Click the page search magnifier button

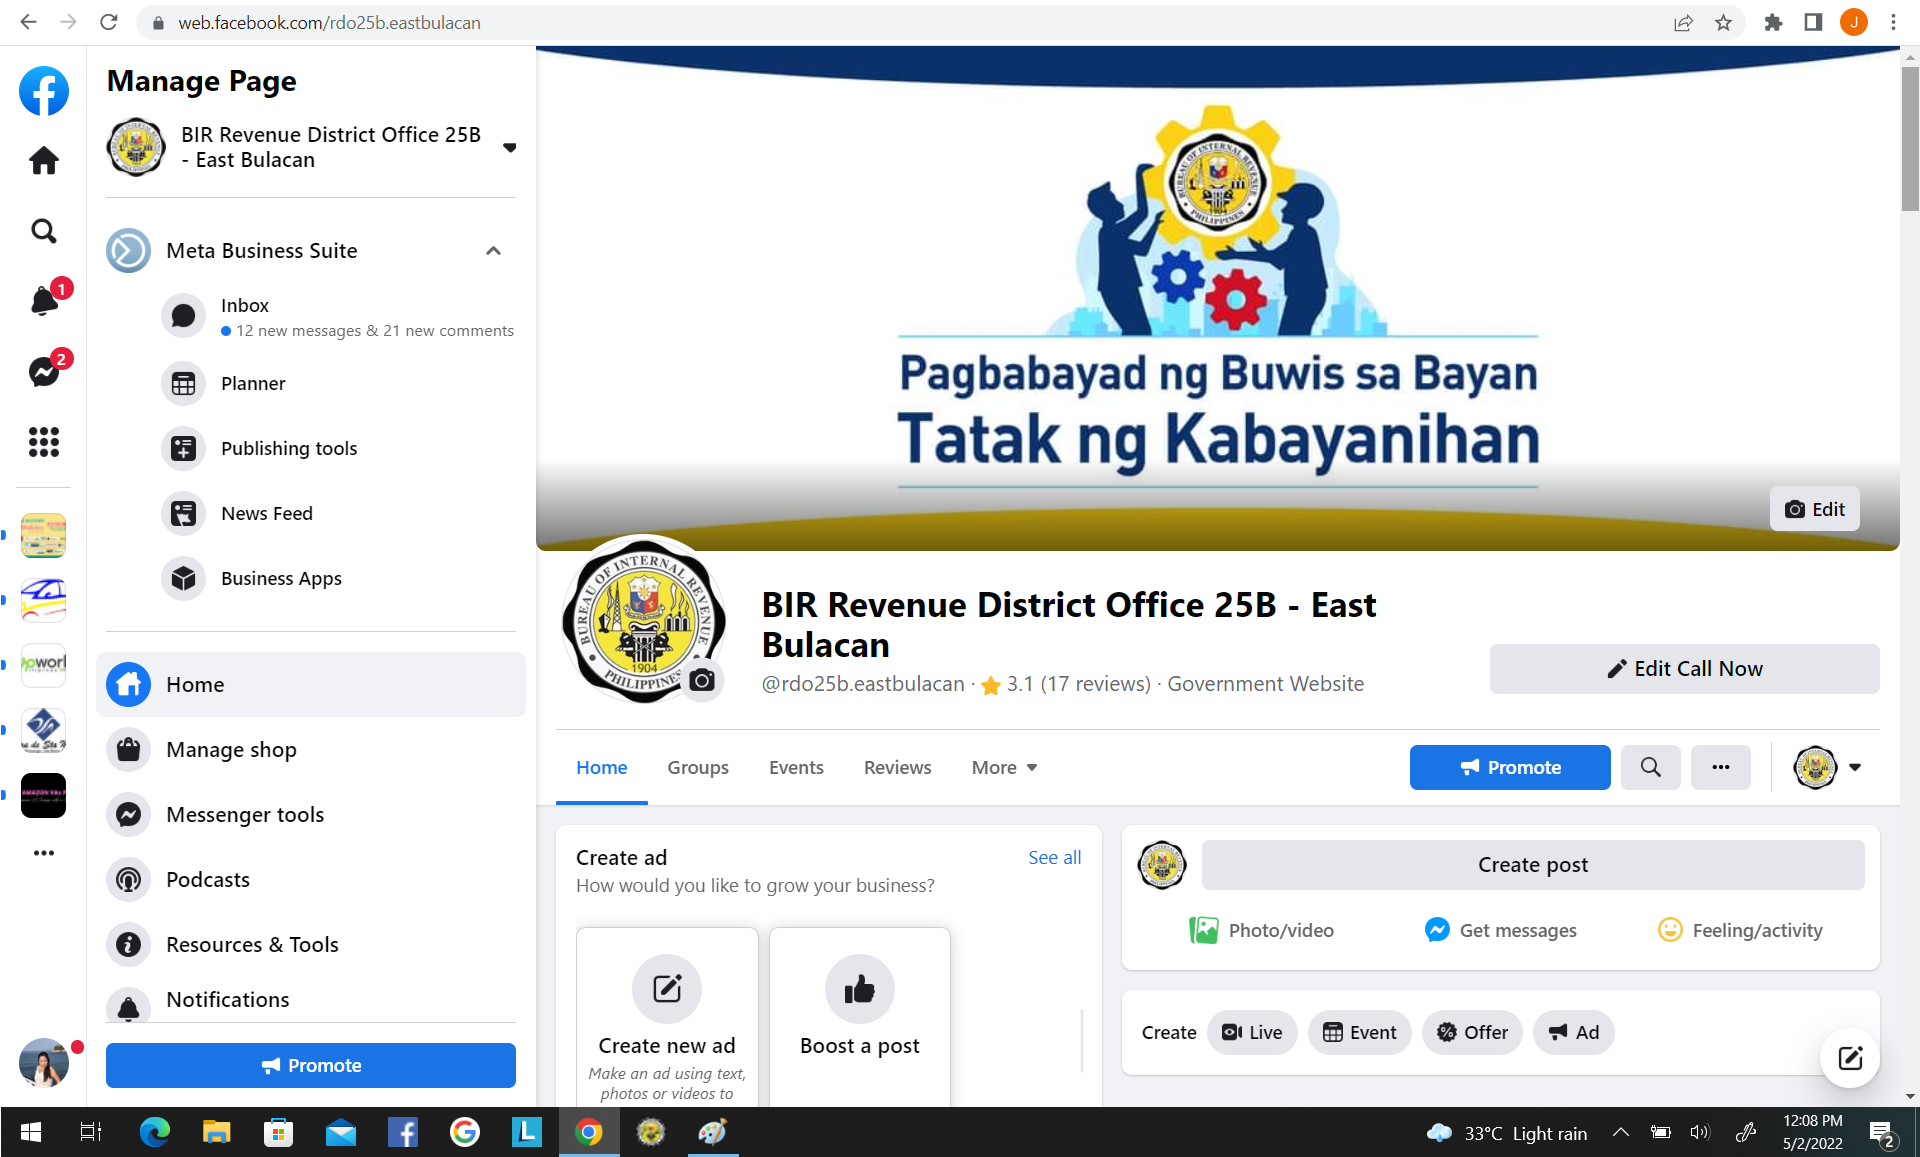1650,767
